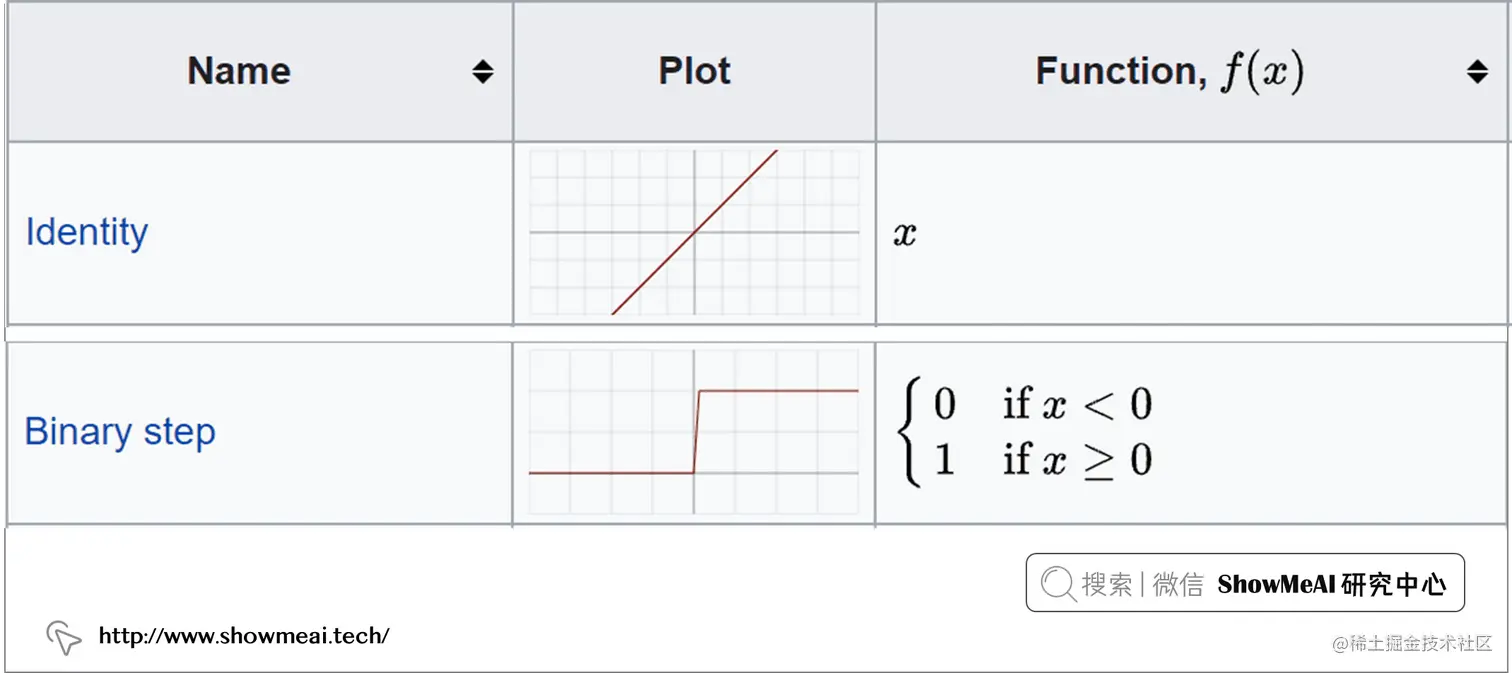Click the Function, f(x) column header text
Image resolution: width=1512 pixels, height=673 pixels.
point(1170,72)
